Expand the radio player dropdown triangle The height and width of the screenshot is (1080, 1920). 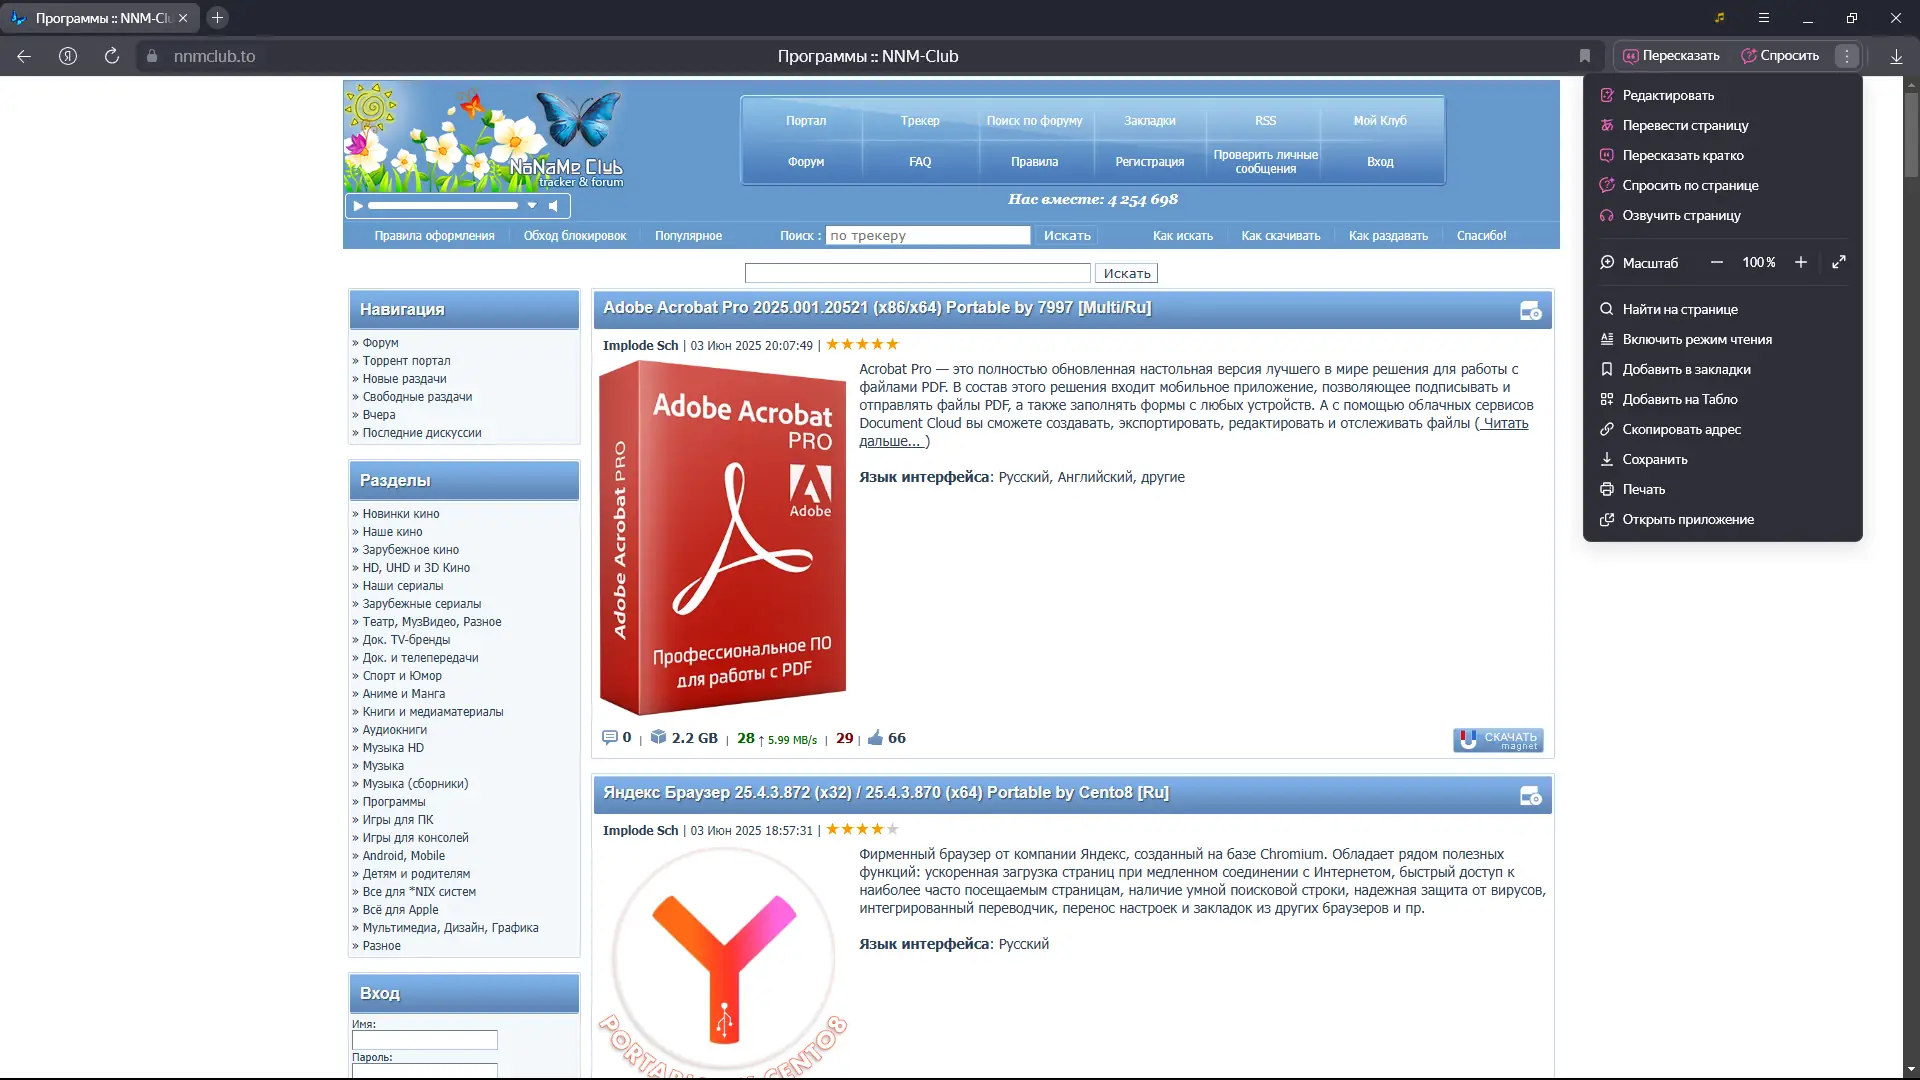coord(532,206)
